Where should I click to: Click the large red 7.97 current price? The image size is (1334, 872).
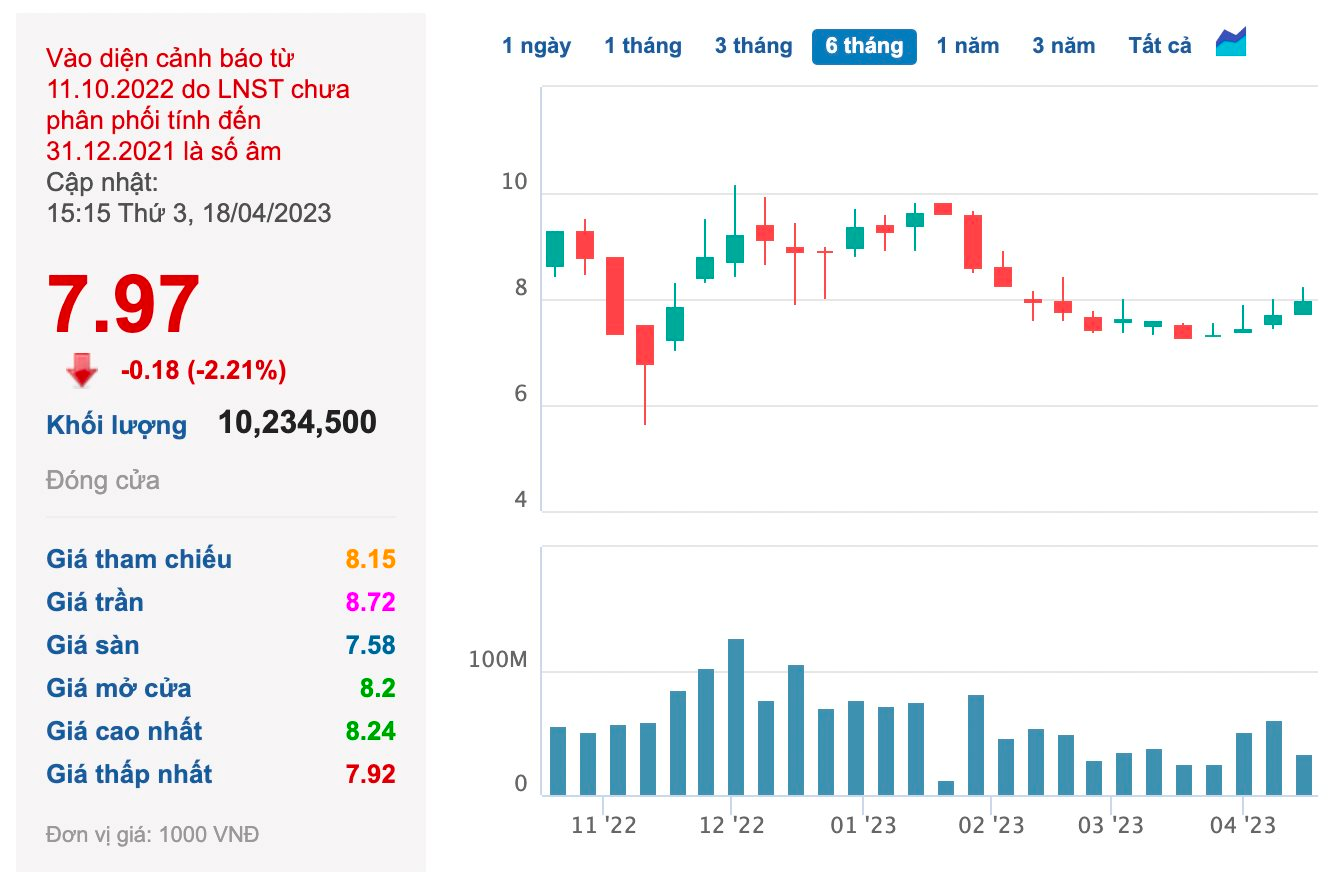tap(124, 305)
